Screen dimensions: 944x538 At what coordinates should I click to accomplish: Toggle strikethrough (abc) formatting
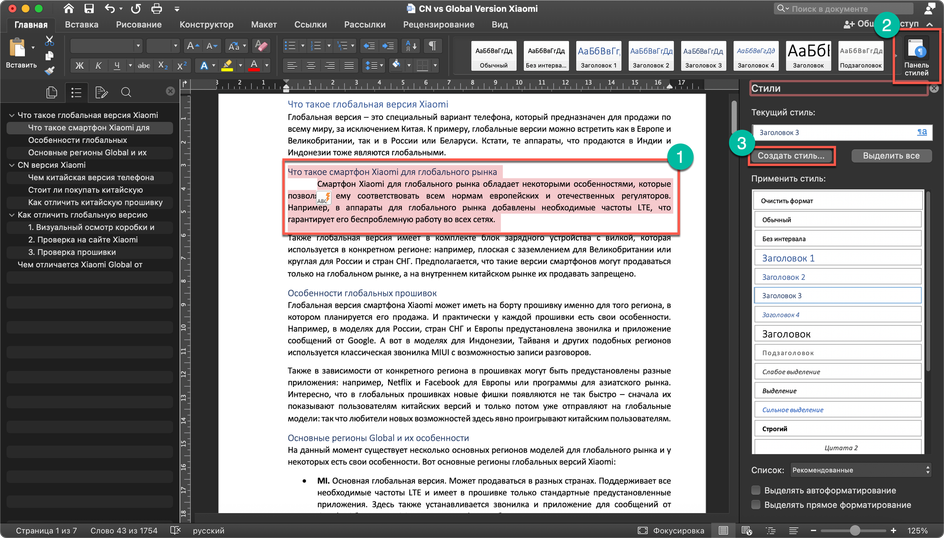[144, 65]
